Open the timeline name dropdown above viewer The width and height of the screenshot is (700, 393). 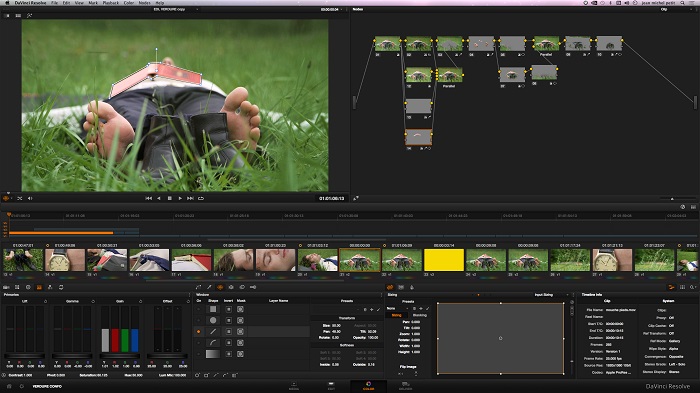[x=176, y=9]
